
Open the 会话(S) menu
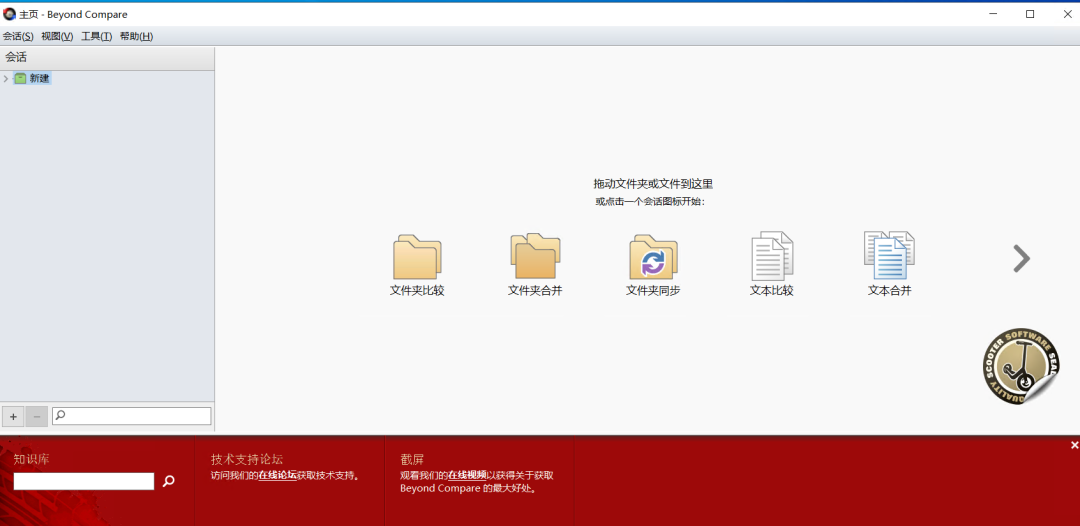pos(18,36)
